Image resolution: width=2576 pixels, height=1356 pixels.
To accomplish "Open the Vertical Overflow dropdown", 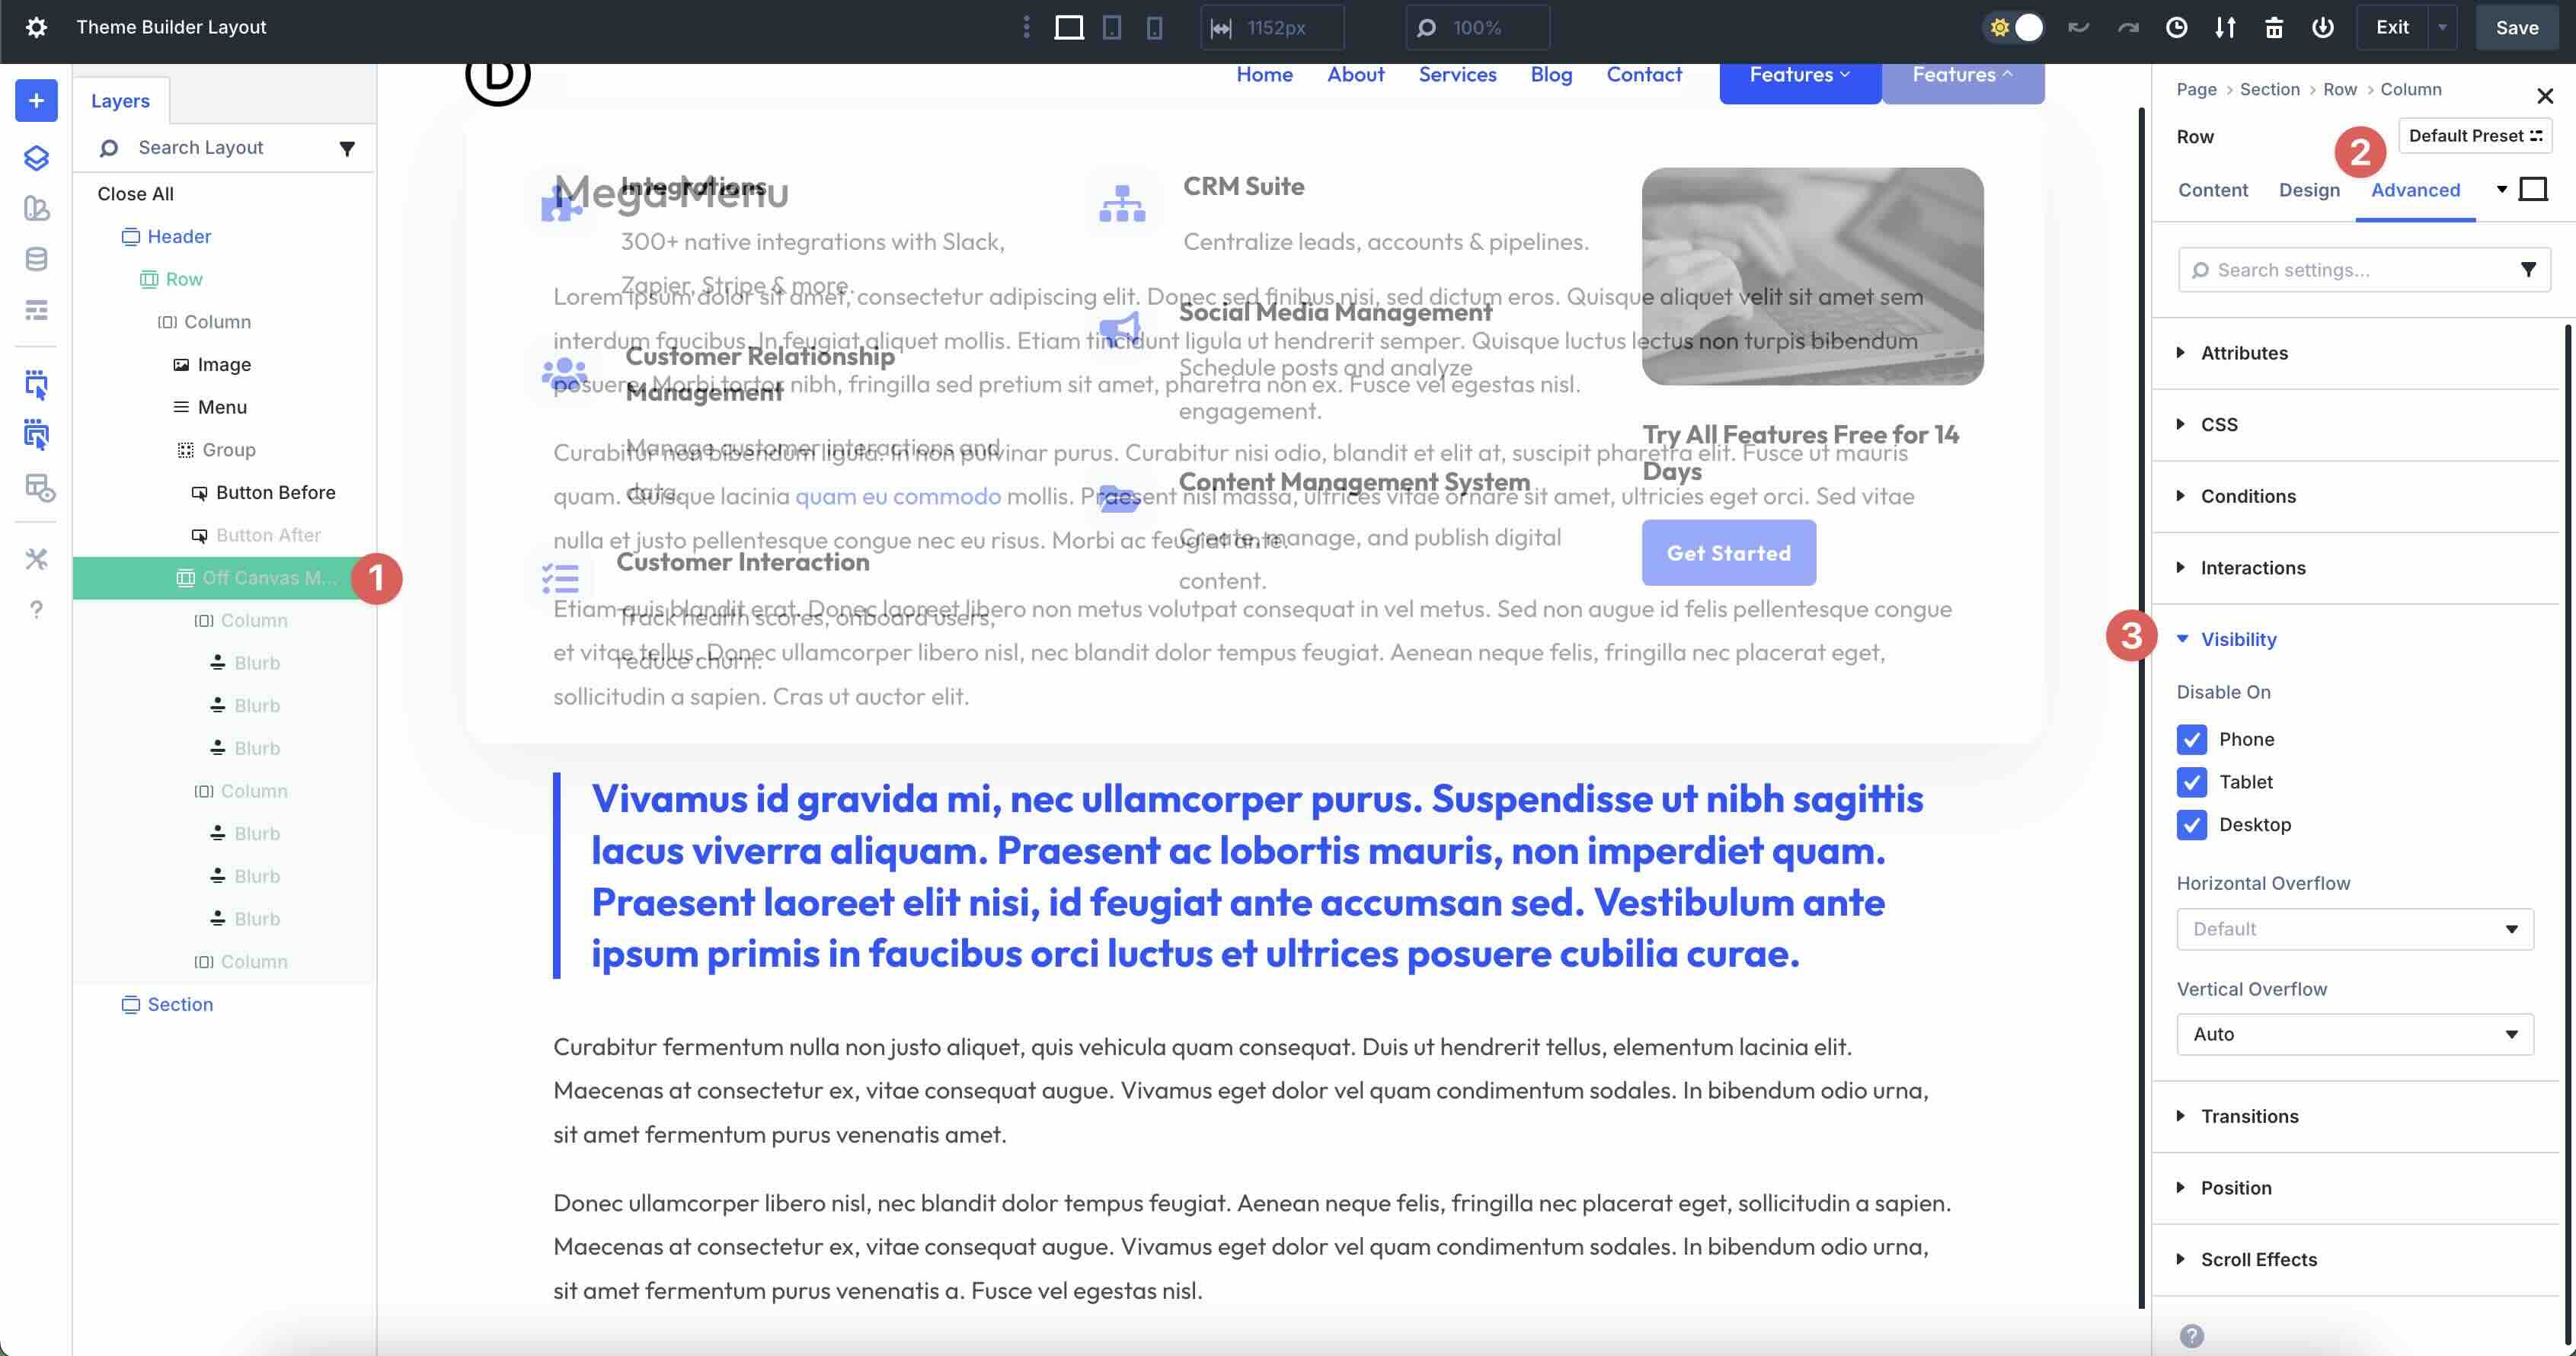I will (2354, 1034).
